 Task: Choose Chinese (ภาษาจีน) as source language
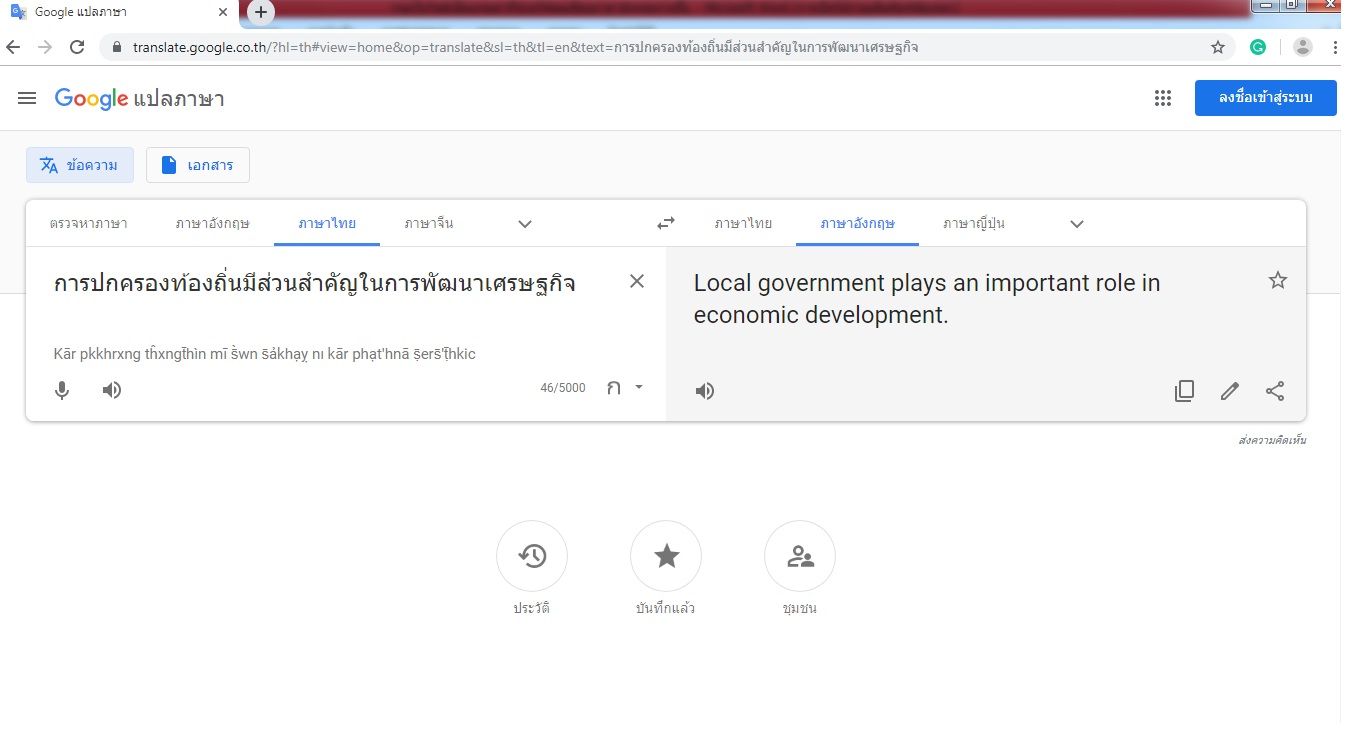tap(429, 223)
